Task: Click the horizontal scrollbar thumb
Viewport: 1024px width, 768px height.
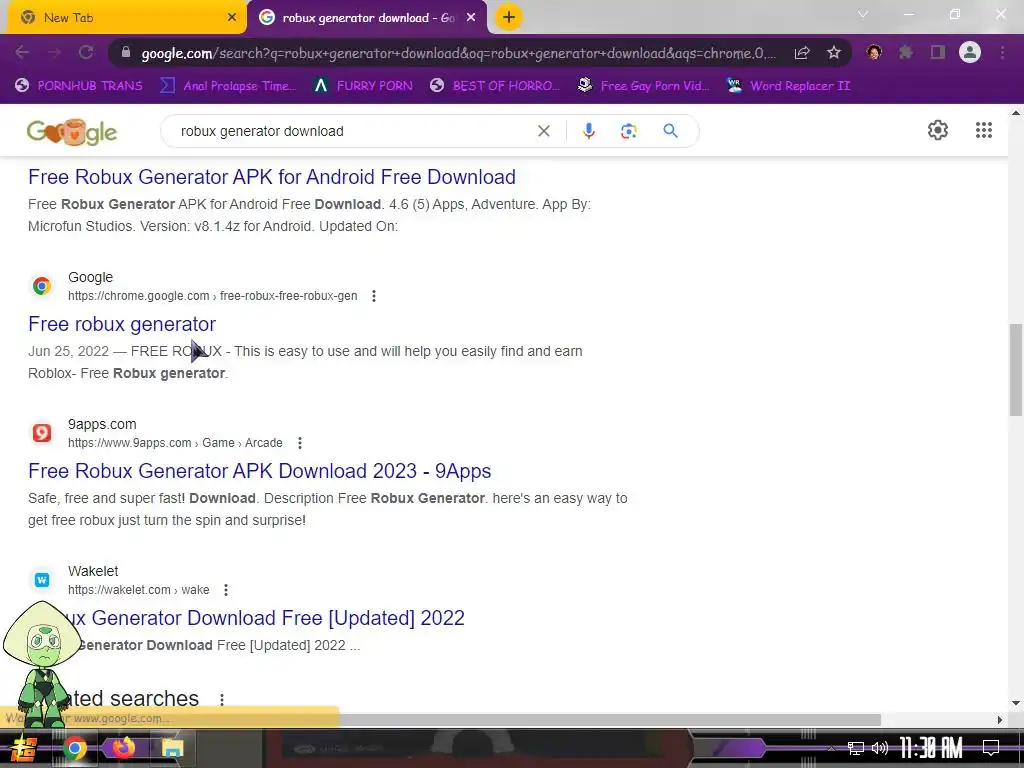Action: click(609, 720)
